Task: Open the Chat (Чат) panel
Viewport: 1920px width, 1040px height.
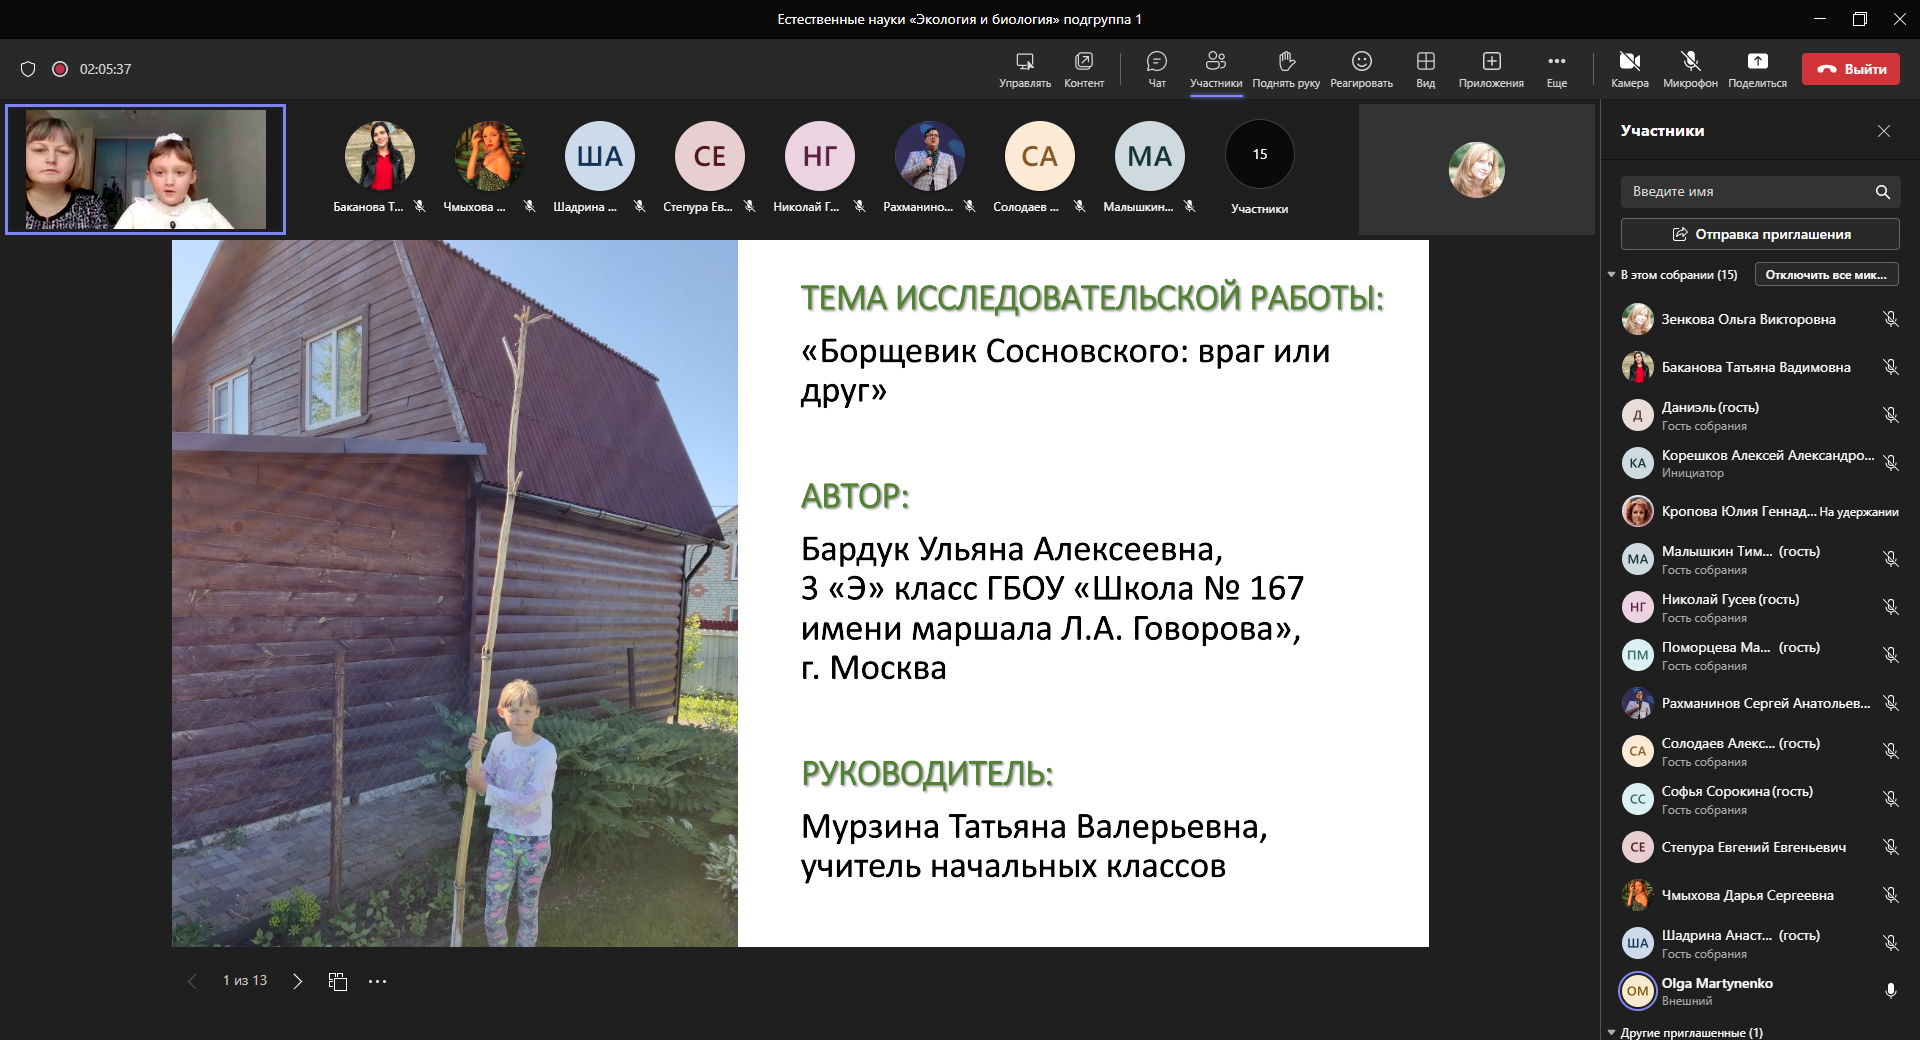Action: [x=1156, y=68]
